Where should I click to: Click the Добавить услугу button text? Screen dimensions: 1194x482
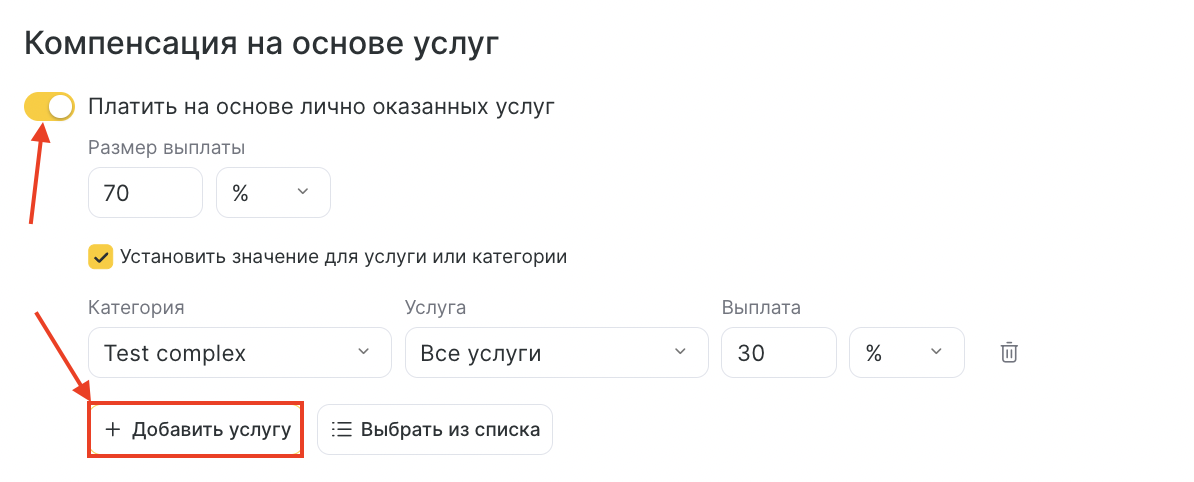(212, 429)
